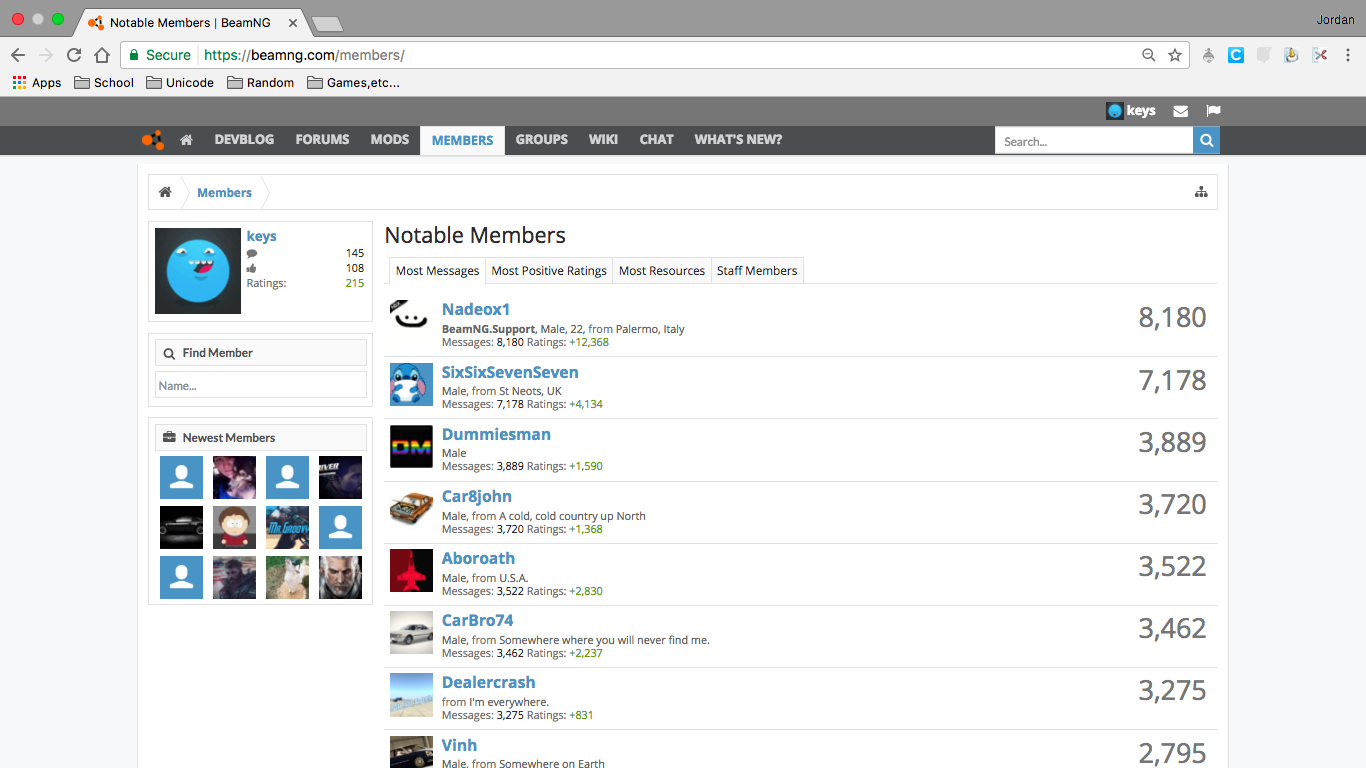The width and height of the screenshot is (1366, 768).
Task: Focus the site Search... field
Action: click(x=1094, y=141)
